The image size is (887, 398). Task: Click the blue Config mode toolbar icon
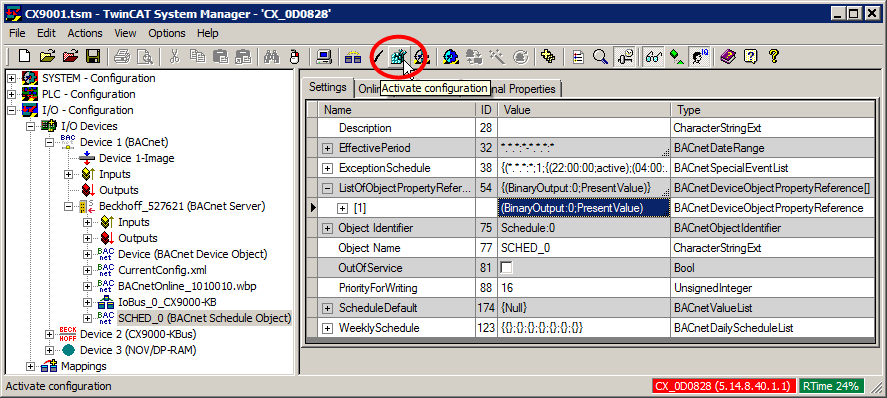(x=451, y=56)
